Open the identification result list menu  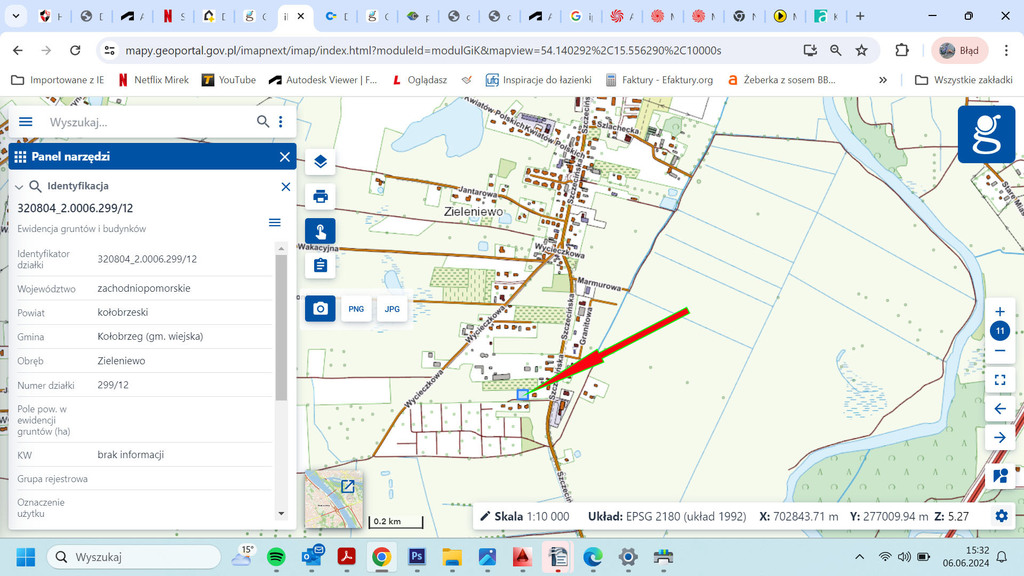275,223
